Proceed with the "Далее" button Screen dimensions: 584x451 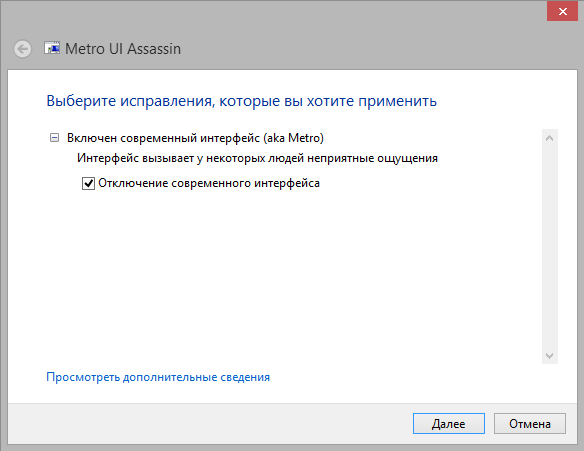pos(449,424)
